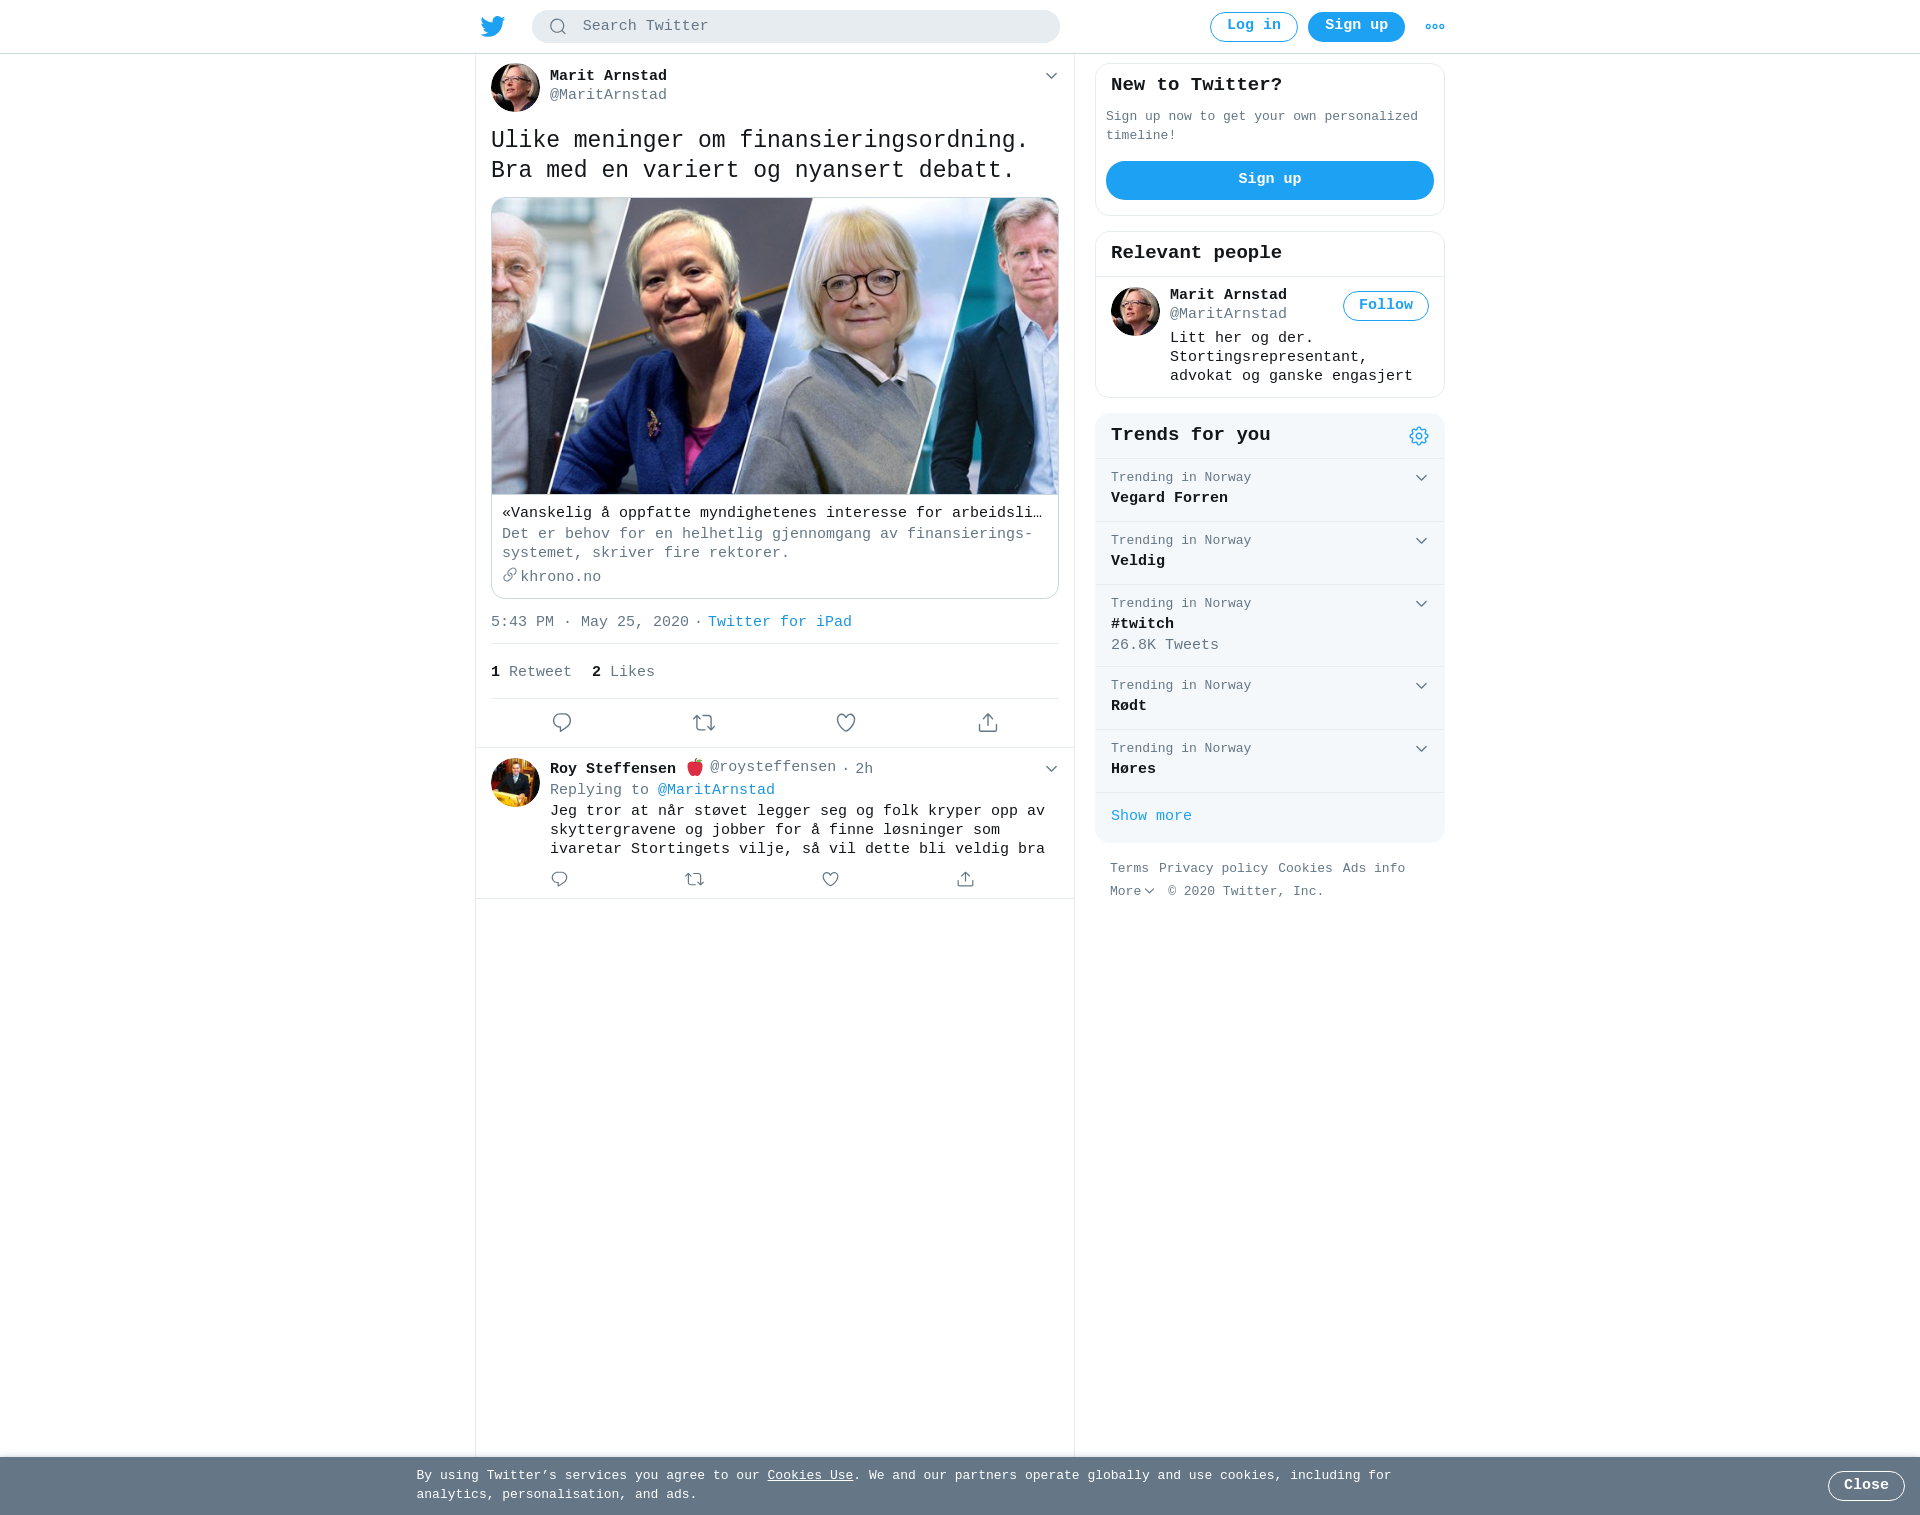
Task: Retweet the main tweet by Marit Arnstad
Action: 704,722
